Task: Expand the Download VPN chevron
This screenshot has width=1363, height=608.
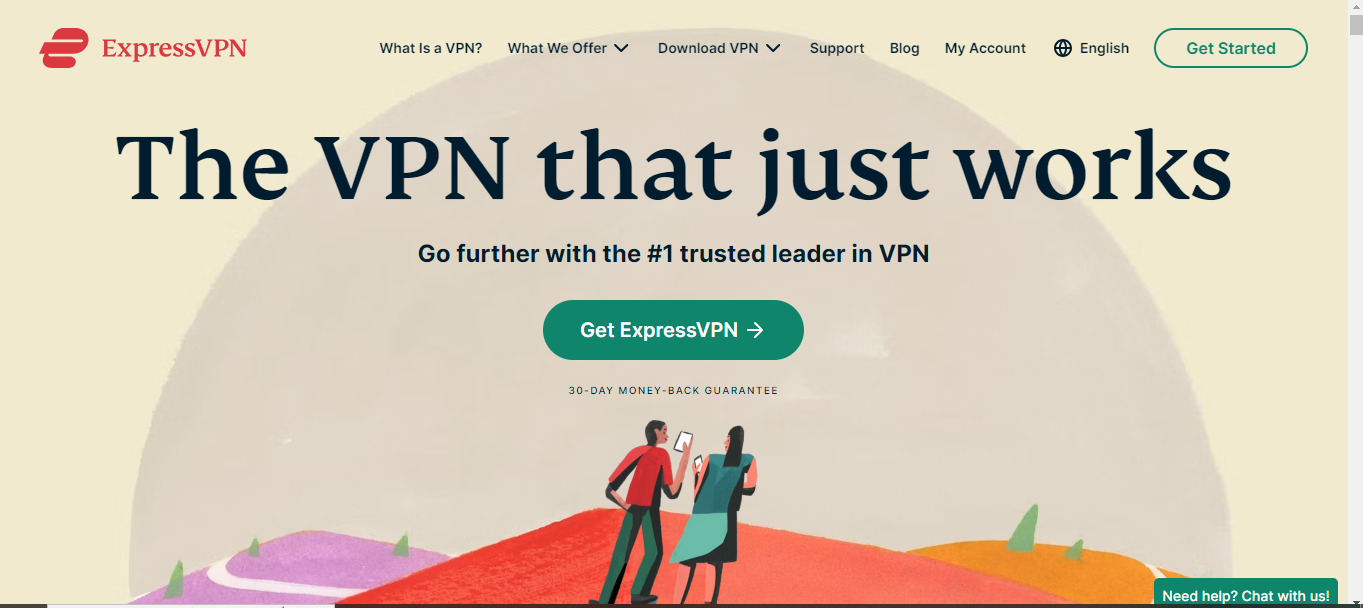Action: point(773,48)
